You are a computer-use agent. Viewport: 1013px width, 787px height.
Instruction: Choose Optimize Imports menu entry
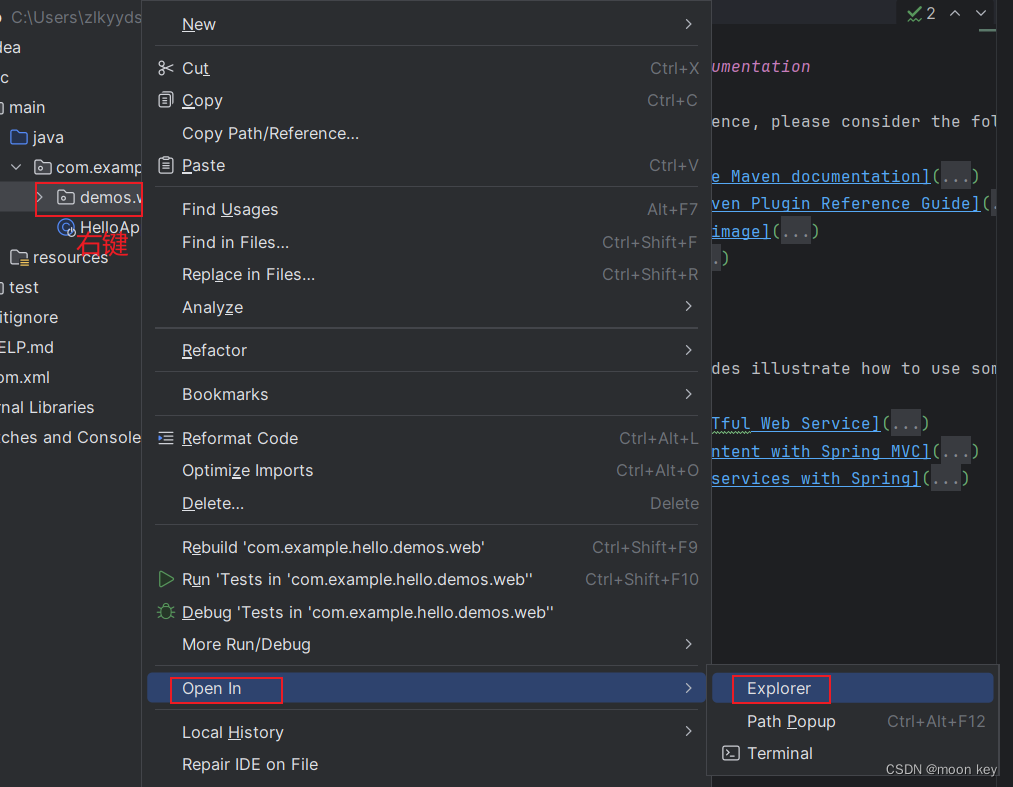tap(426, 470)
